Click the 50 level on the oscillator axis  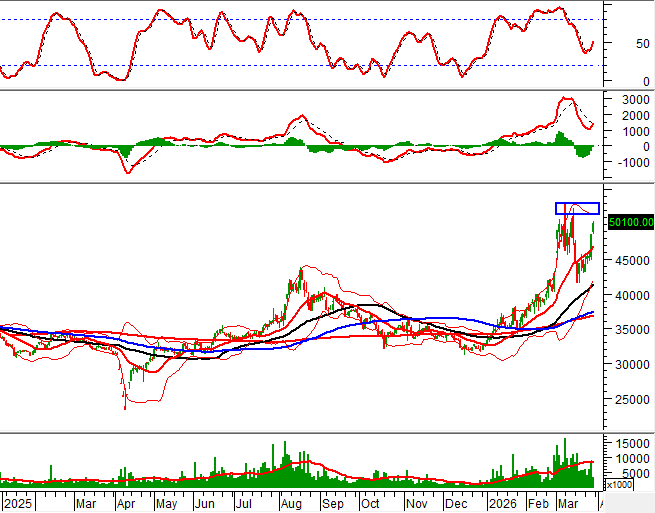[x=626, y=44]
